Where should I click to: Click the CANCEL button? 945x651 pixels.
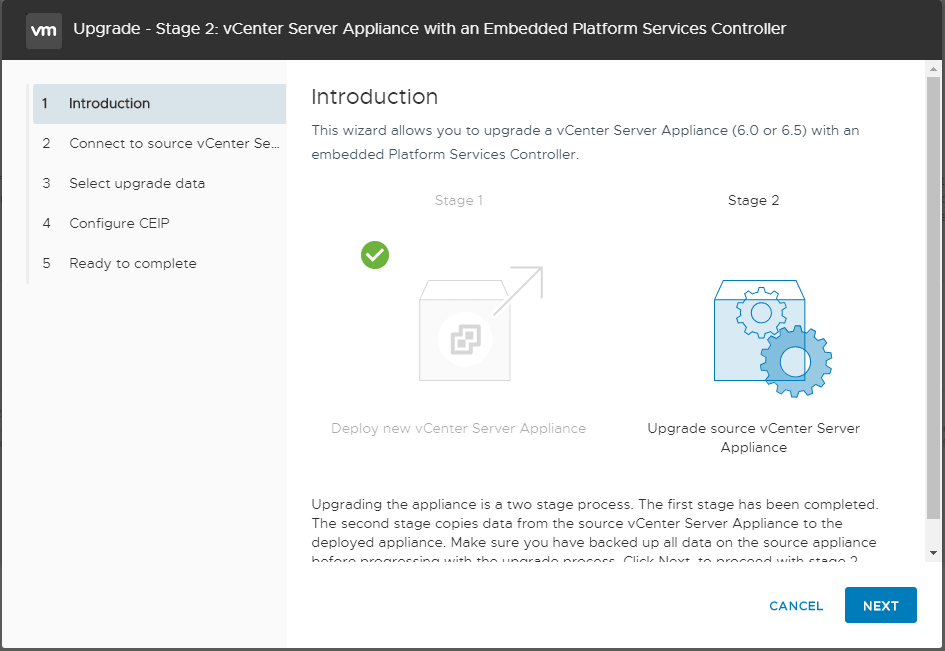click(x=796, y=606)
